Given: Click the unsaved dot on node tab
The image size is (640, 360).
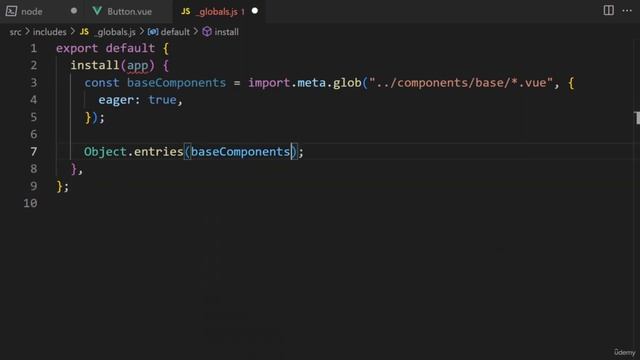Looking at the screenshot, I should tap(73, 11).
